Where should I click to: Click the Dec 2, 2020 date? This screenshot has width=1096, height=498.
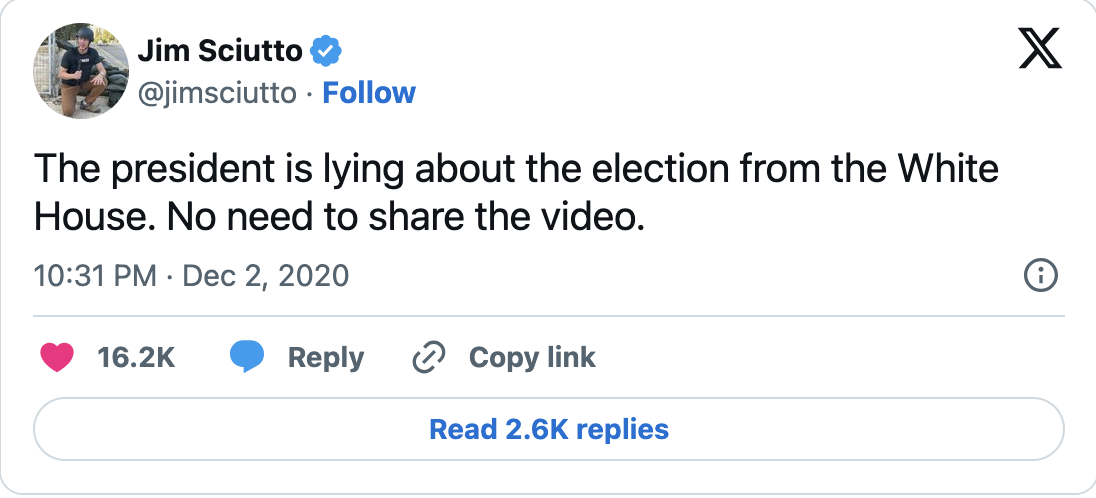(264, 275)
